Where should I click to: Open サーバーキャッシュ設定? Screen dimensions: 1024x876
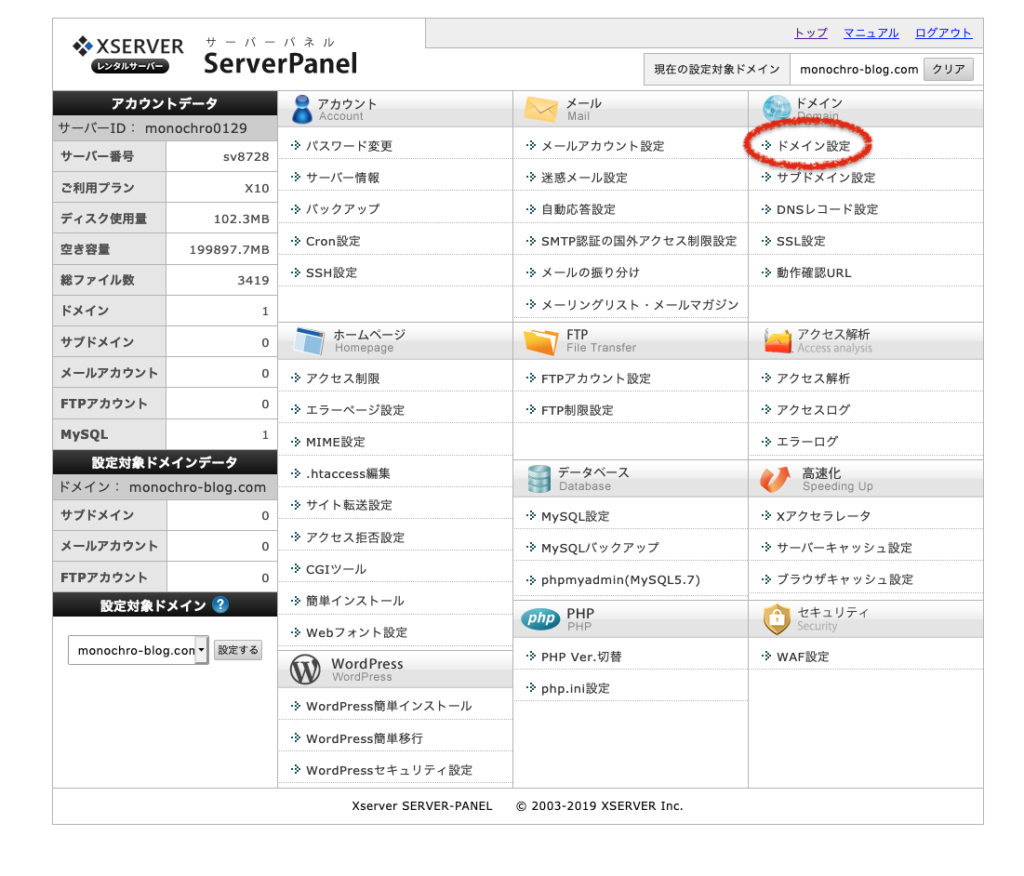[x=844, y=547]
